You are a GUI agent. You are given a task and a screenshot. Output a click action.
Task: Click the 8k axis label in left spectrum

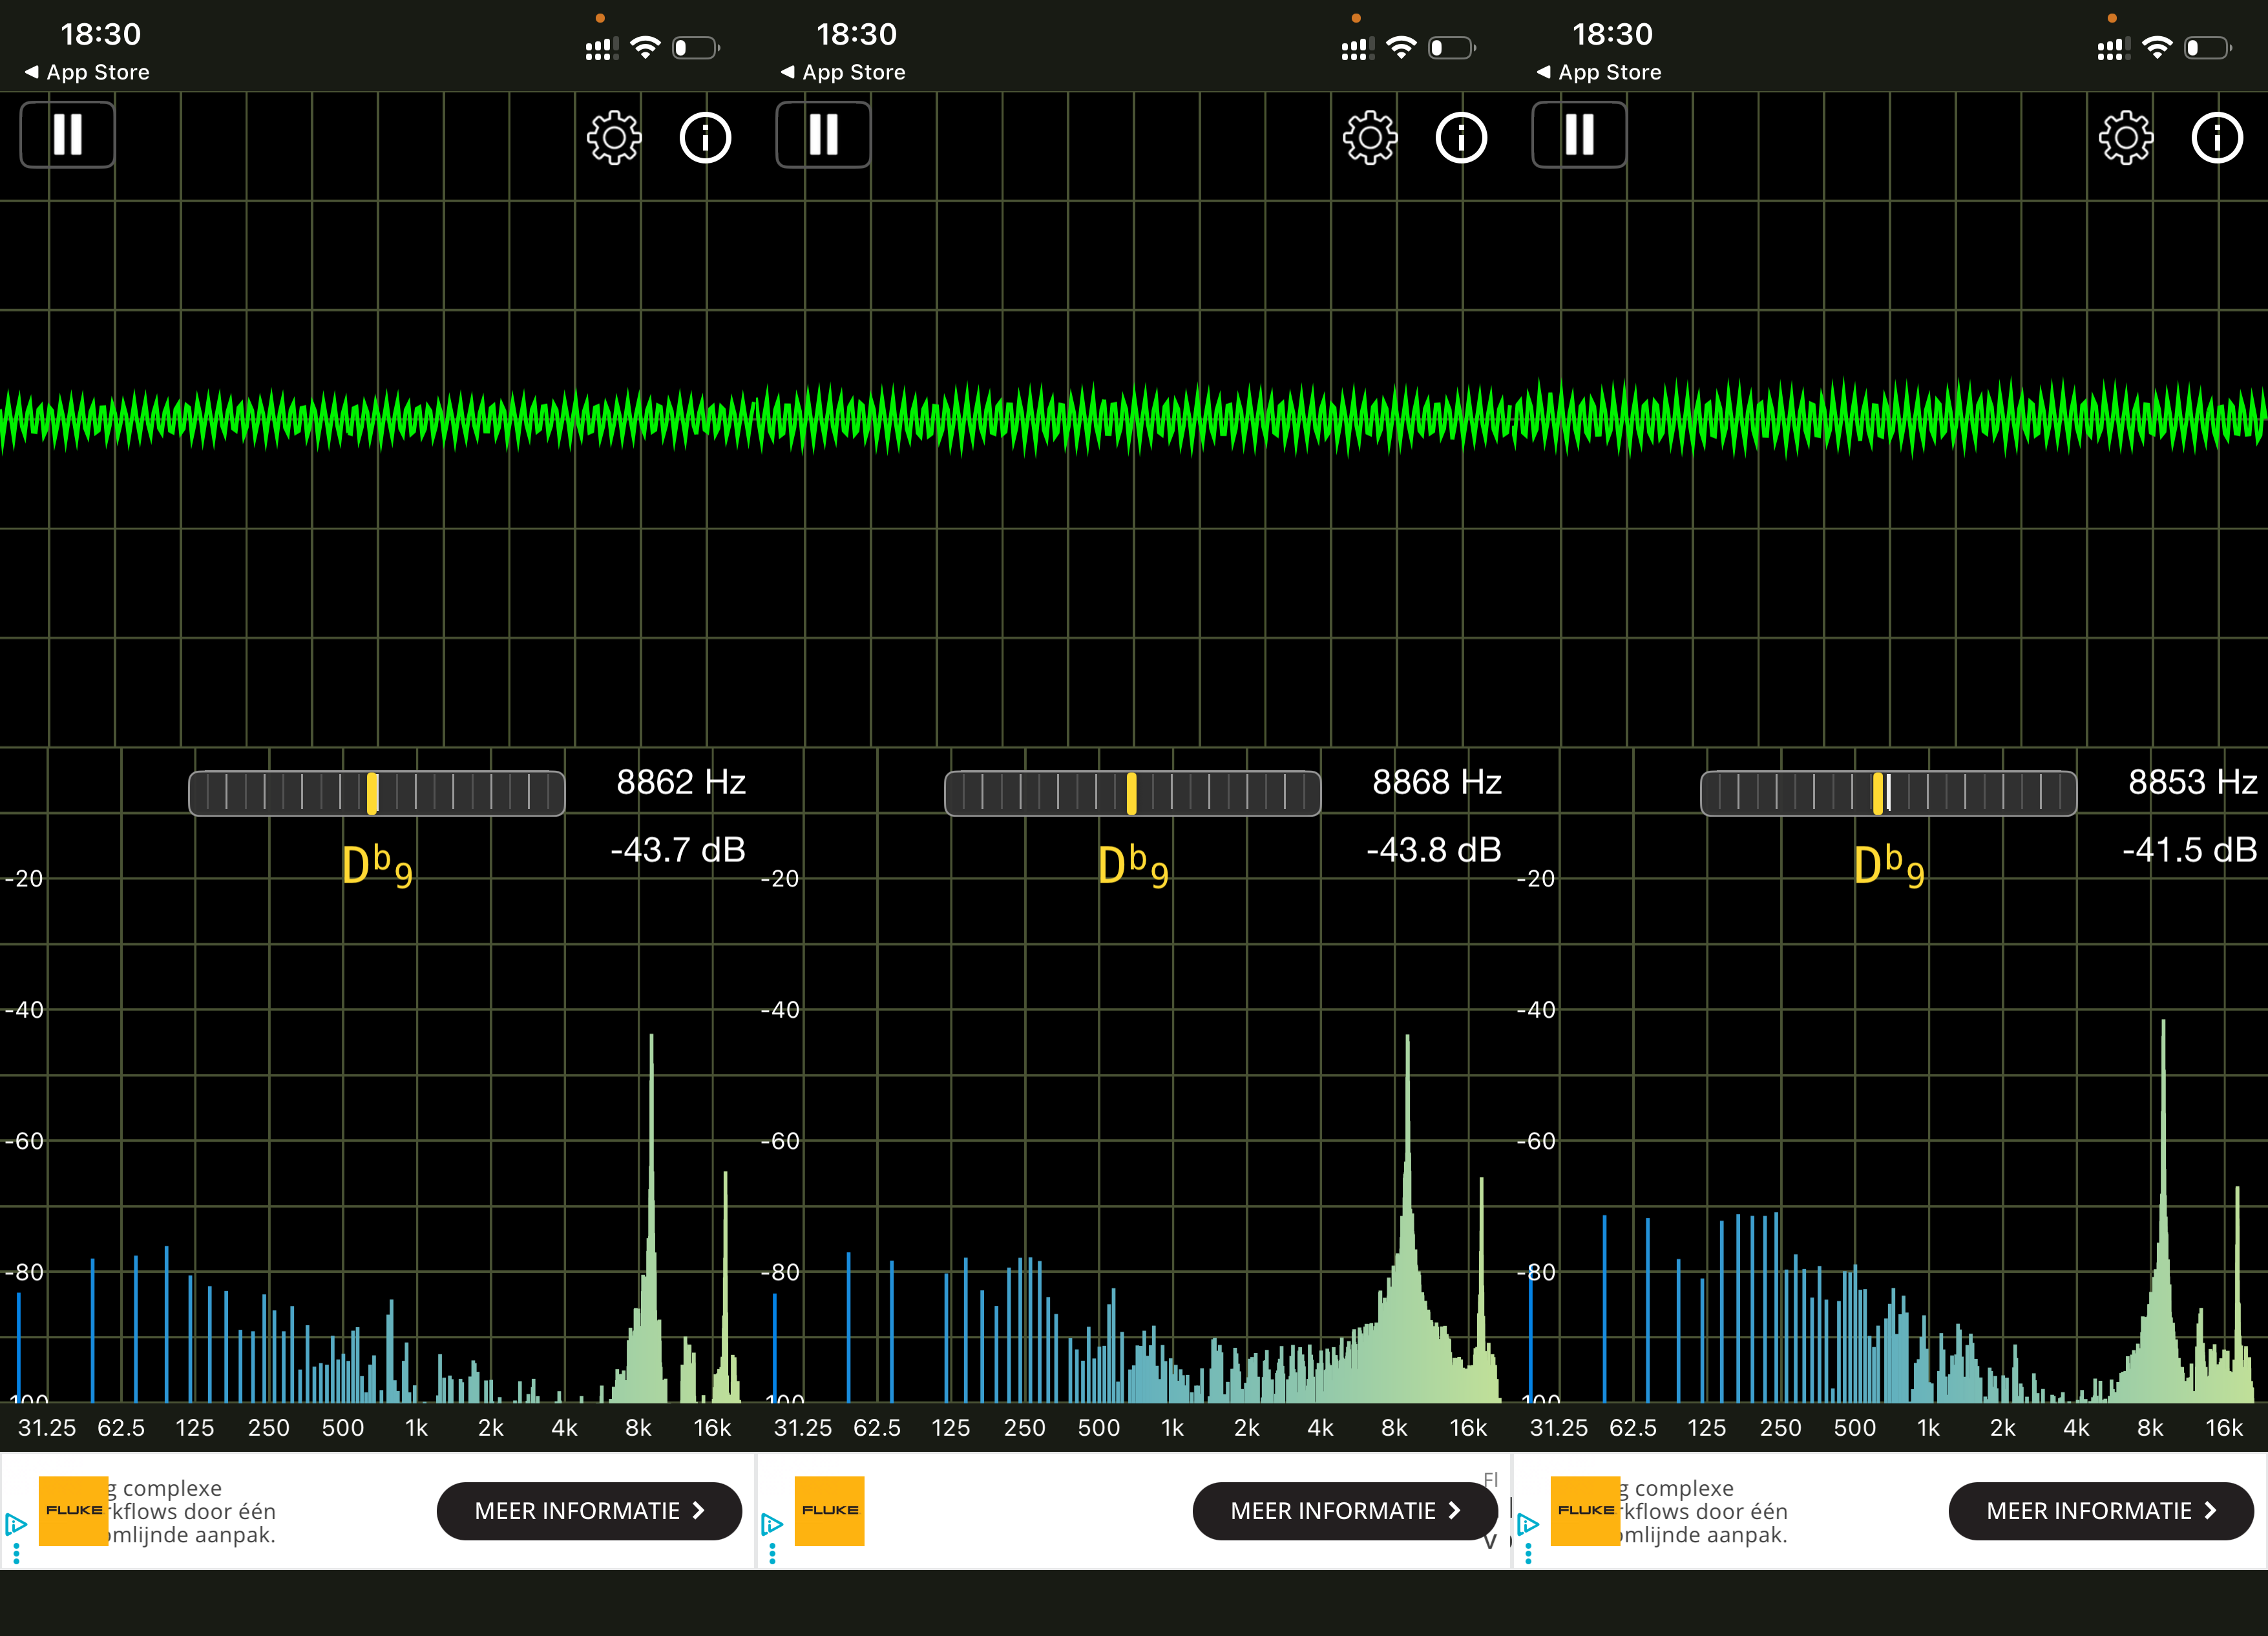click(x=638, y=1428)
